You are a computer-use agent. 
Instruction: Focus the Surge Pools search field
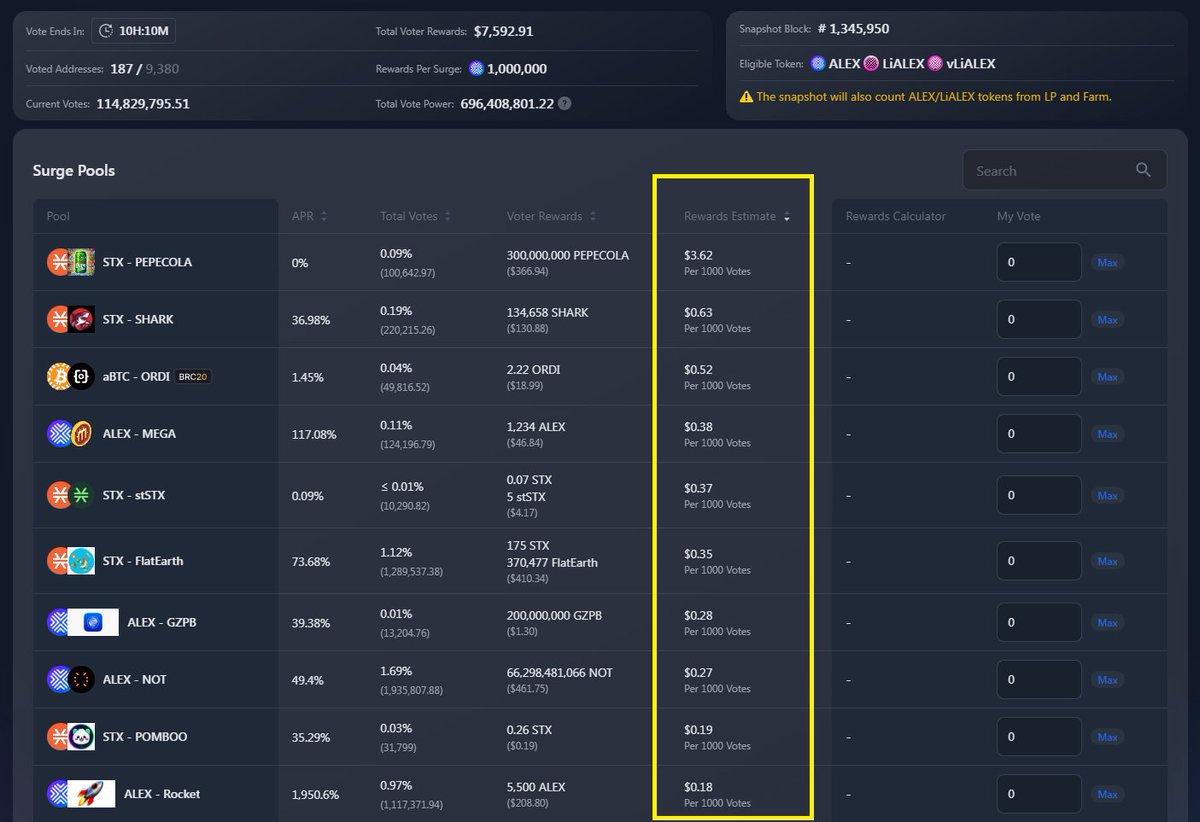pyautogui.click(x=1064, y=170)
